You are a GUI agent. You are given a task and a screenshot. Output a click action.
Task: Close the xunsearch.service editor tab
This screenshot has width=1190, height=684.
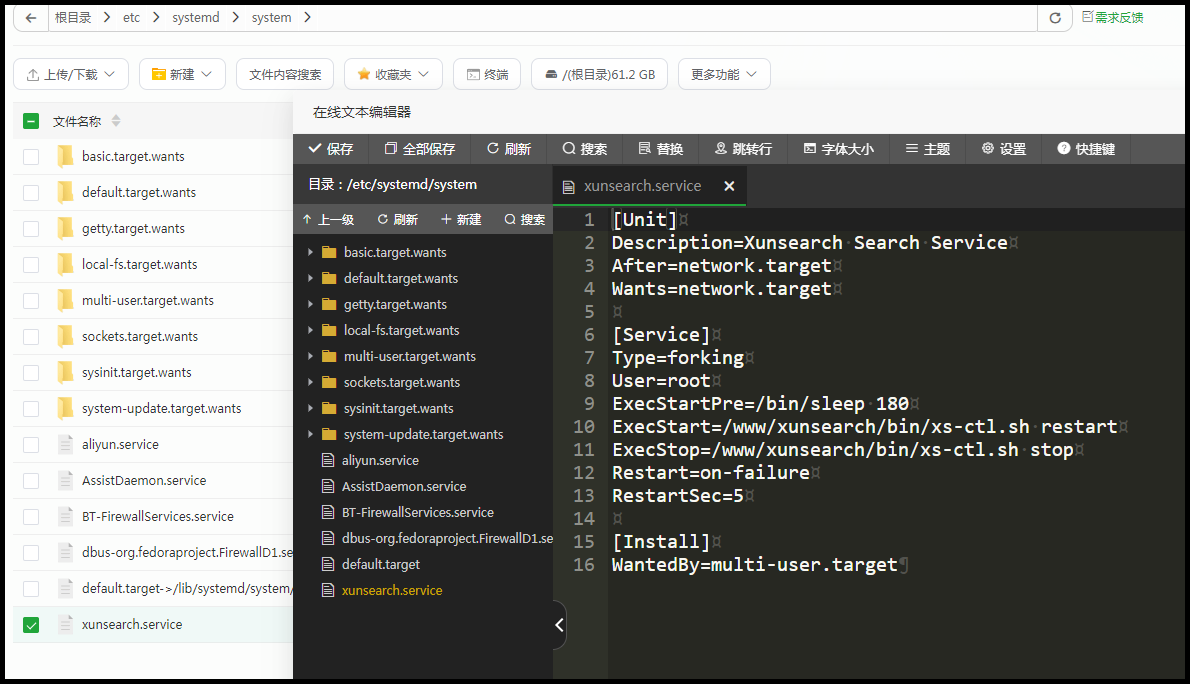[x=729, y=186]
